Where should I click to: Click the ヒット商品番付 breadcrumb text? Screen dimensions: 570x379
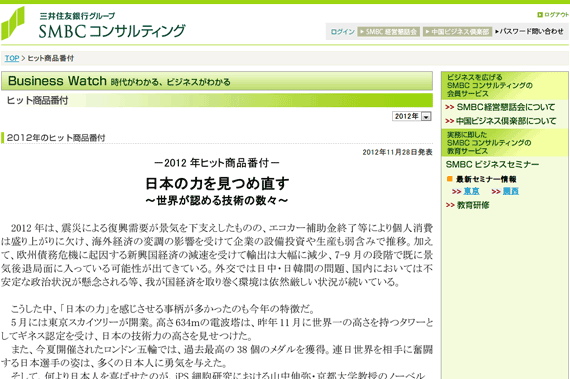(51, 58)
